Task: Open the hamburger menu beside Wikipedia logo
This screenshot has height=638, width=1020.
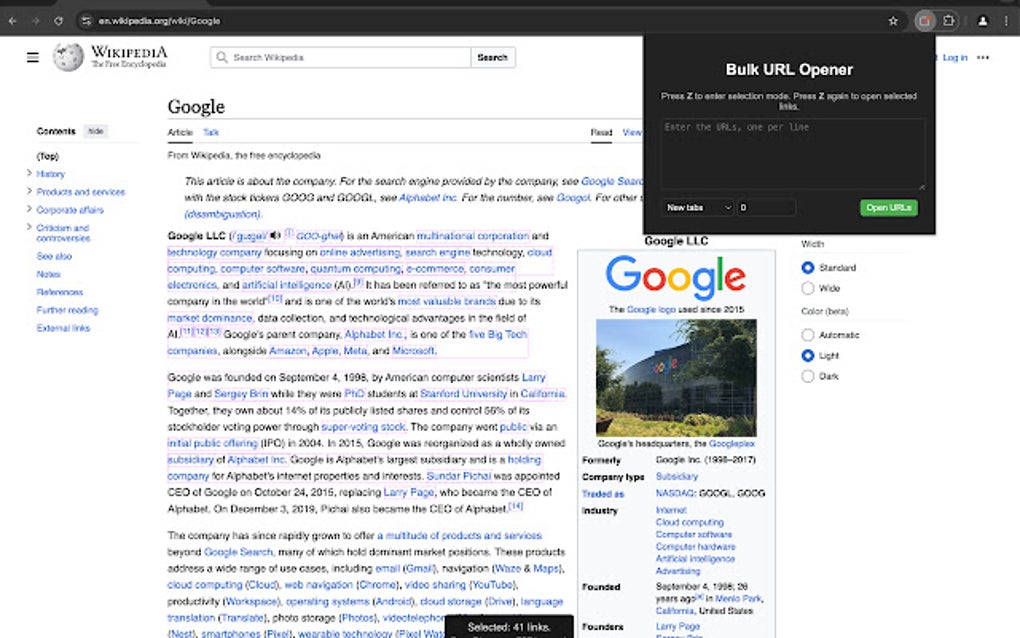Action: coord(33,57)
